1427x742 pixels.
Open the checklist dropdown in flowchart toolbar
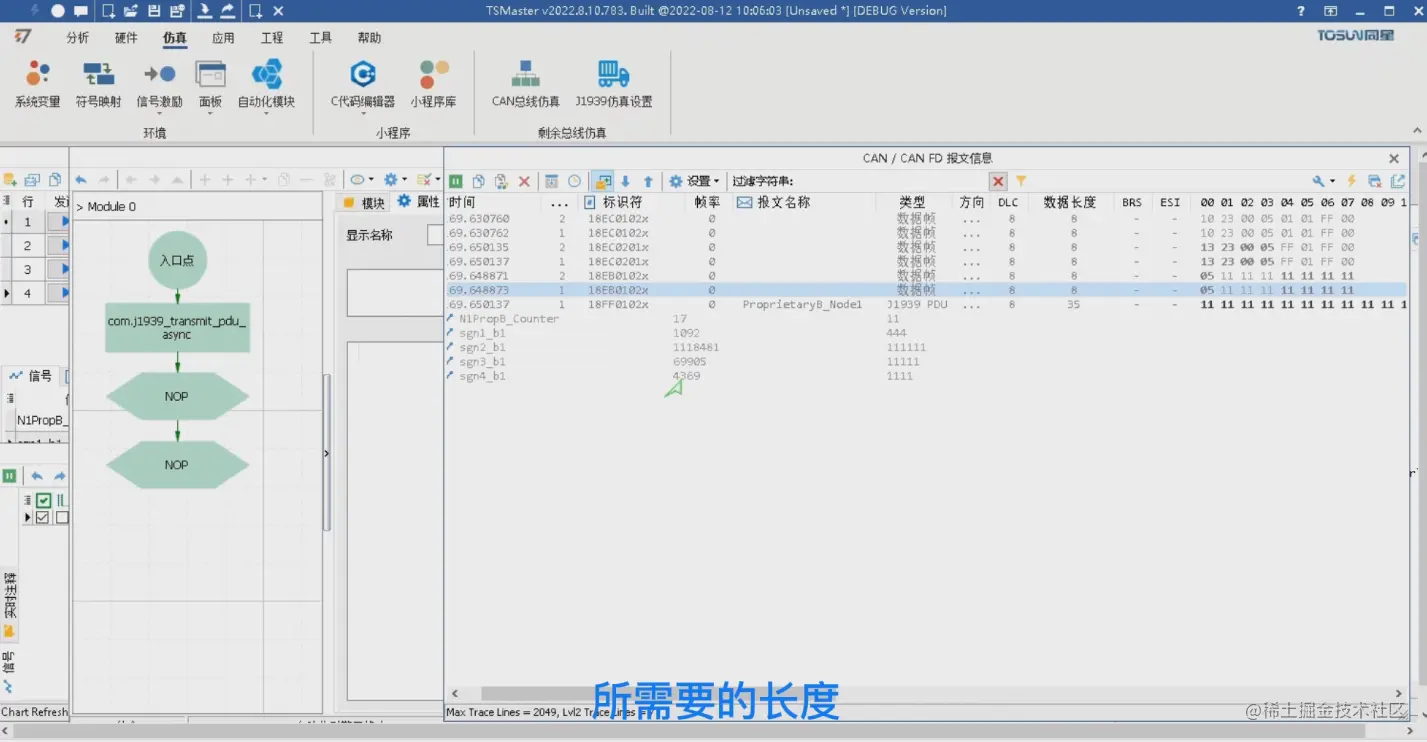[428, 180]
